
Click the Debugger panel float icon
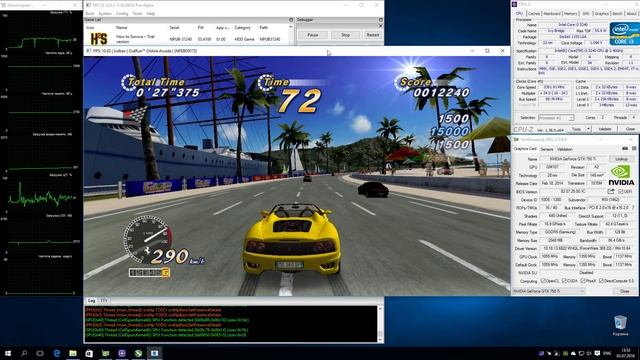tap(380, 20)
